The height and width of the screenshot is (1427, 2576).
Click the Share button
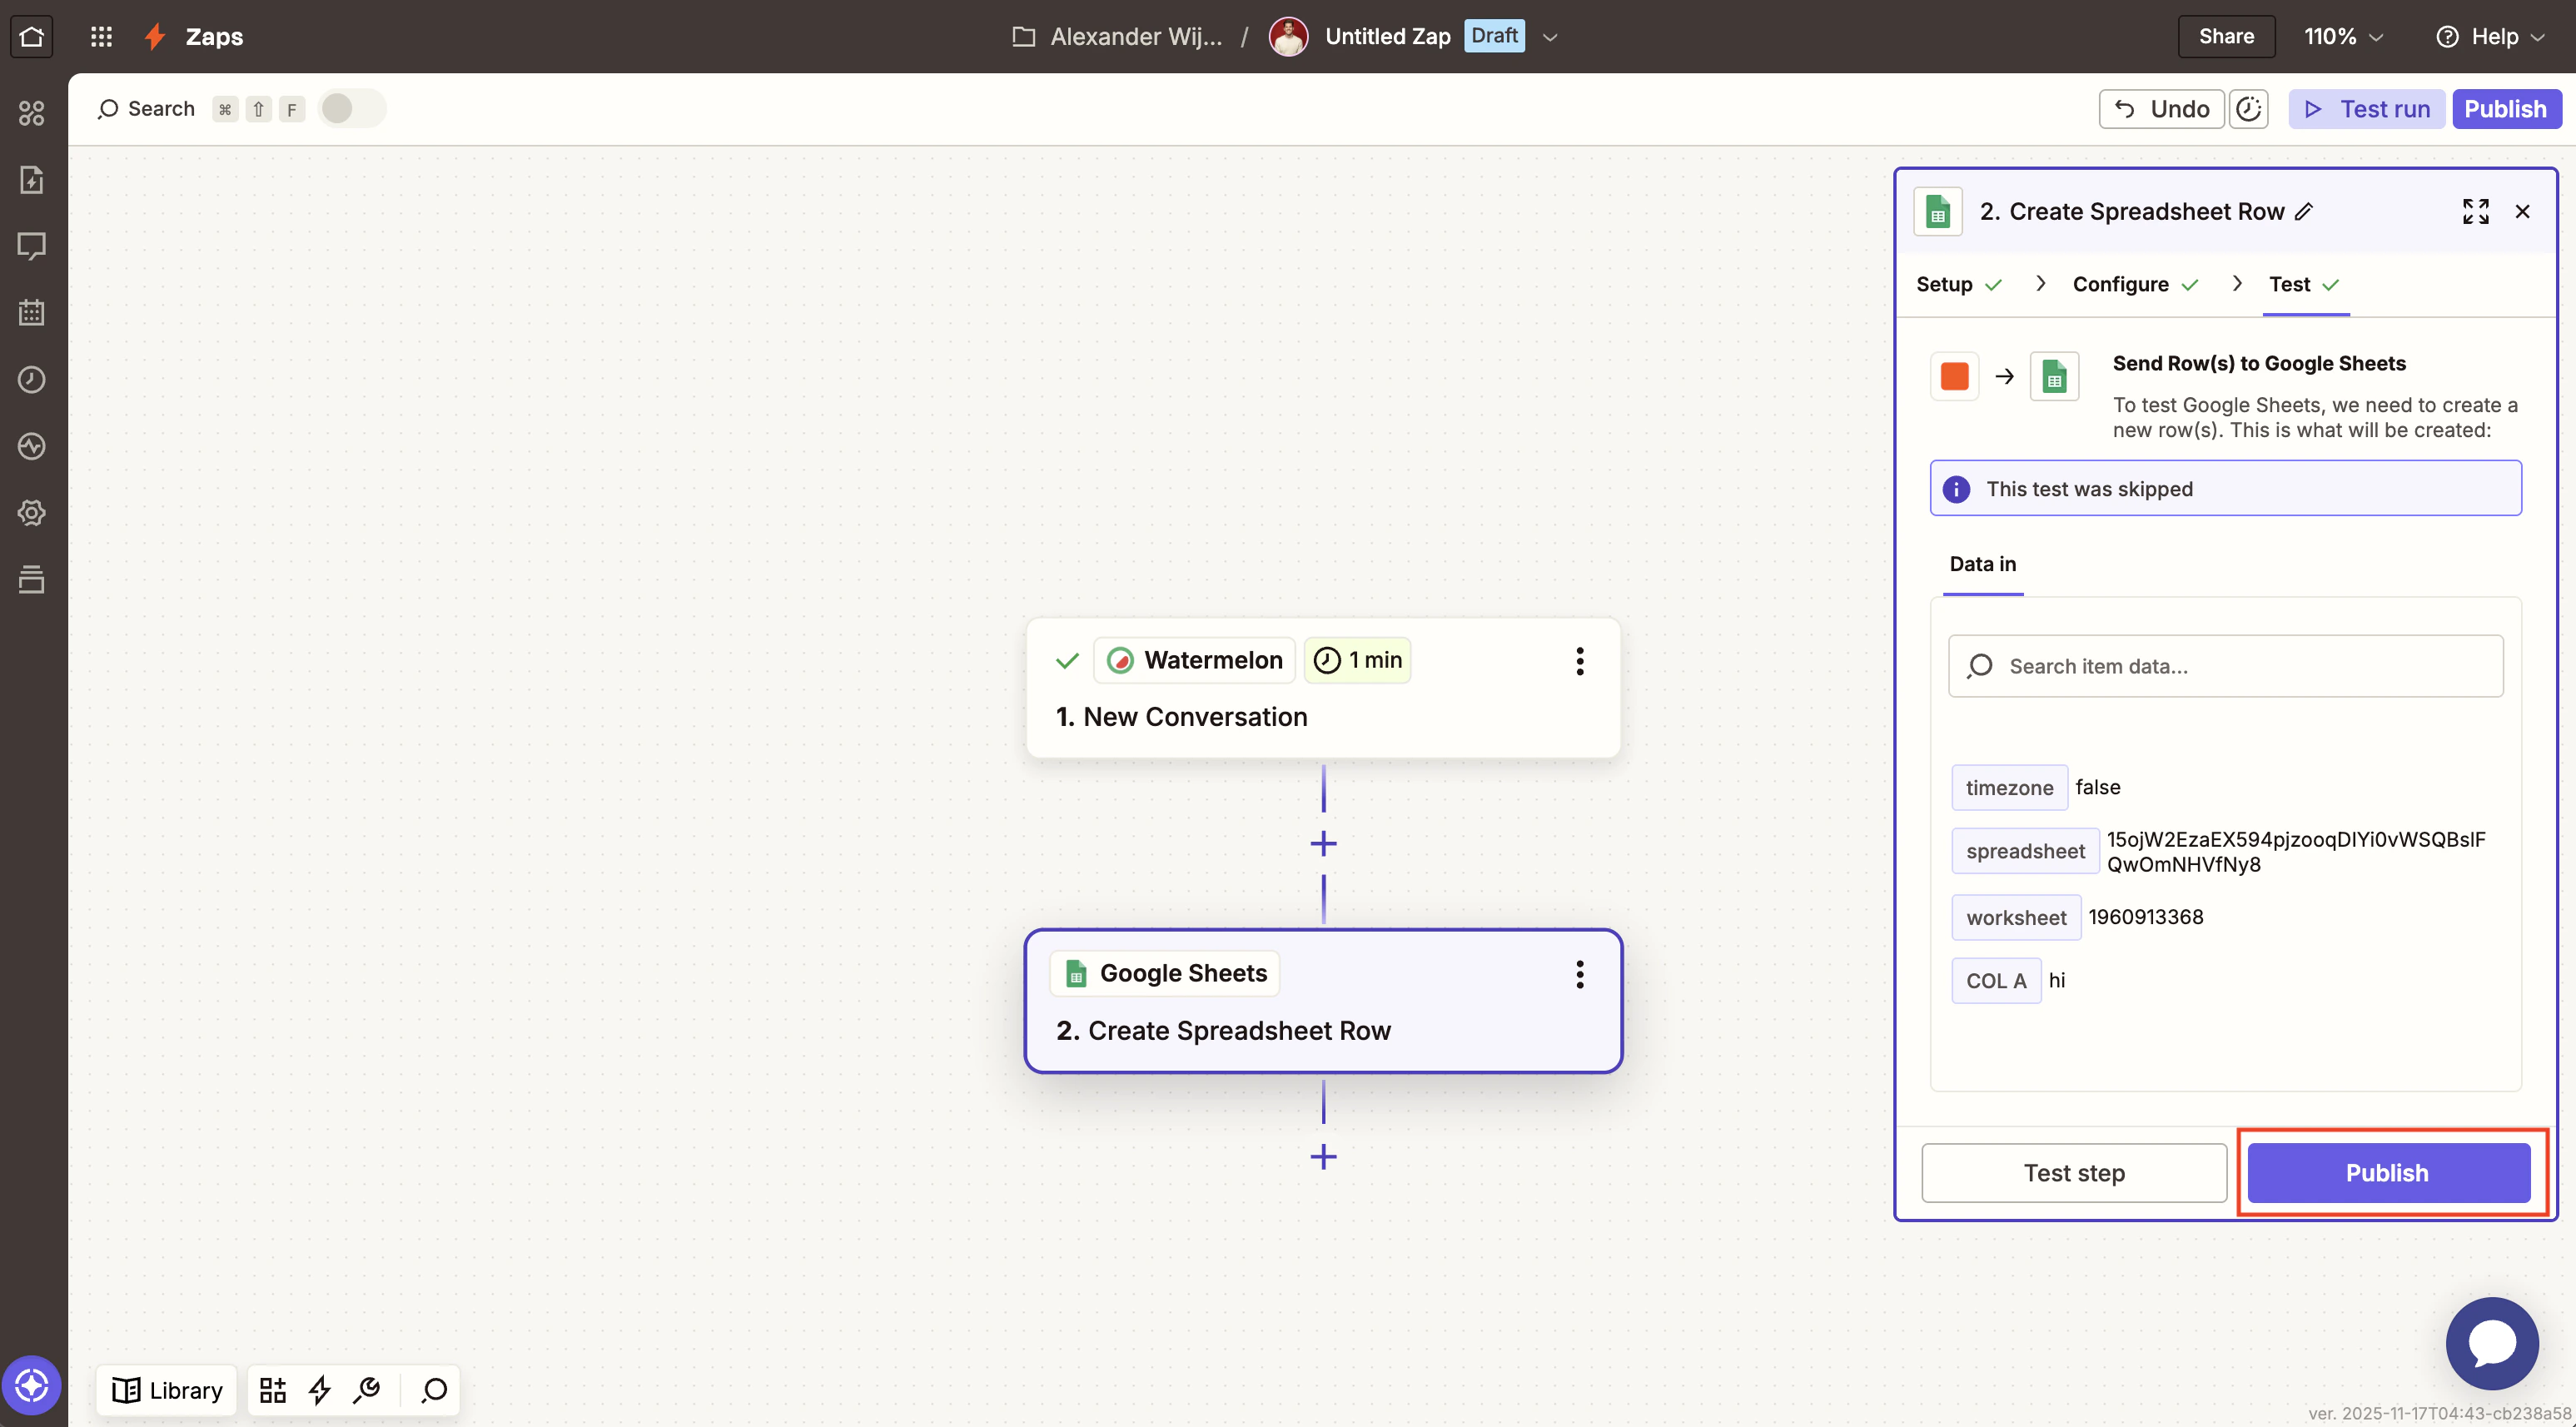click(x=2226, y=37)
